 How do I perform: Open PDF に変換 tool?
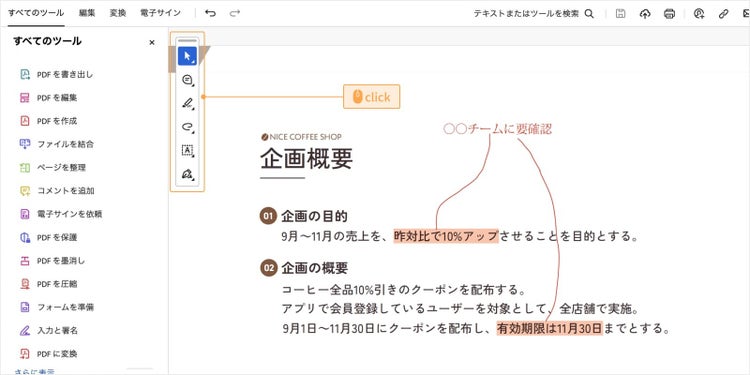48,354
